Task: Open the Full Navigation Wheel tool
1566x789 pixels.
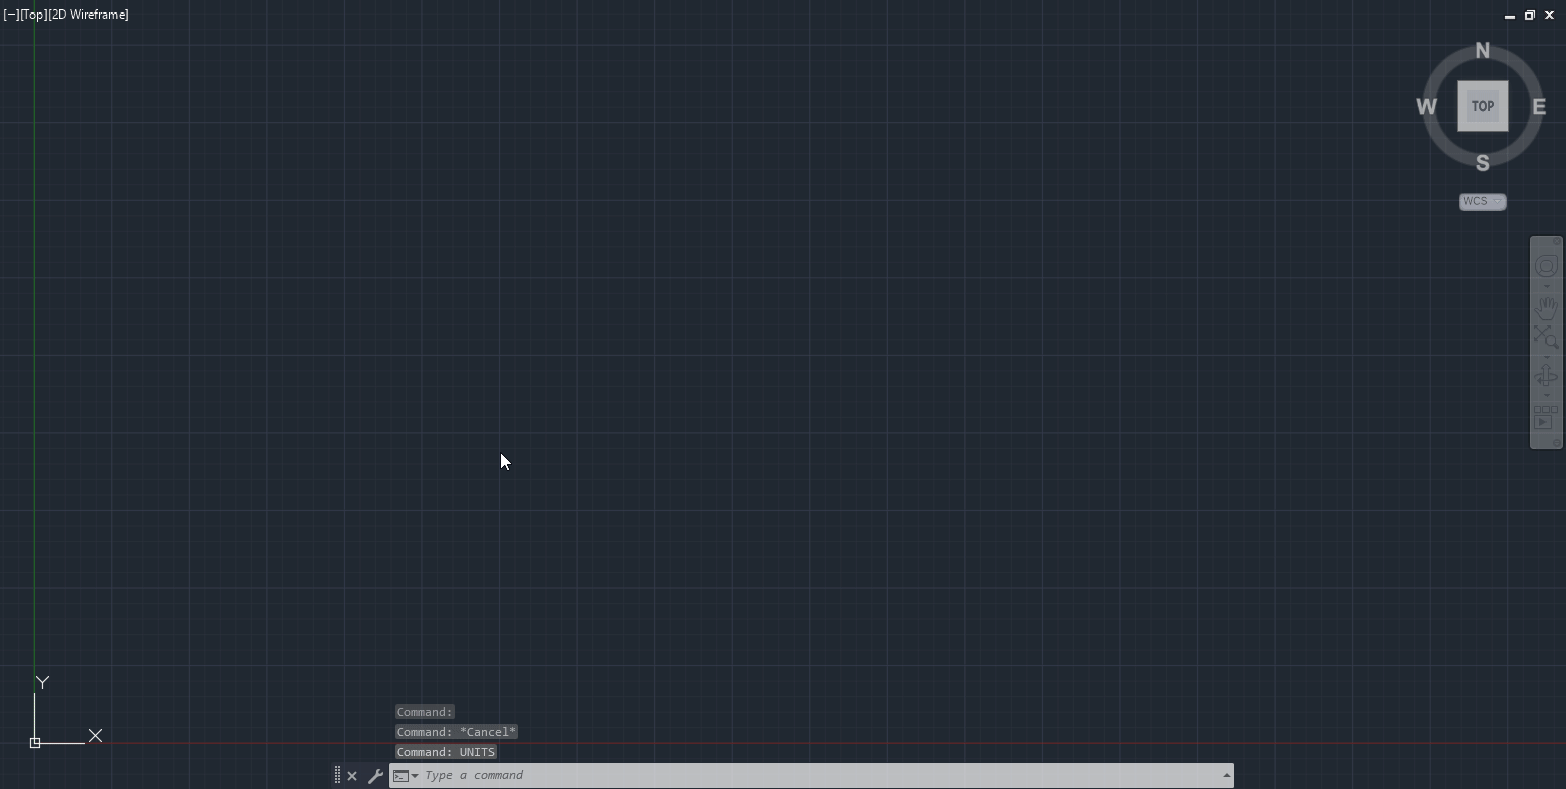Action: pos(1546,265)
